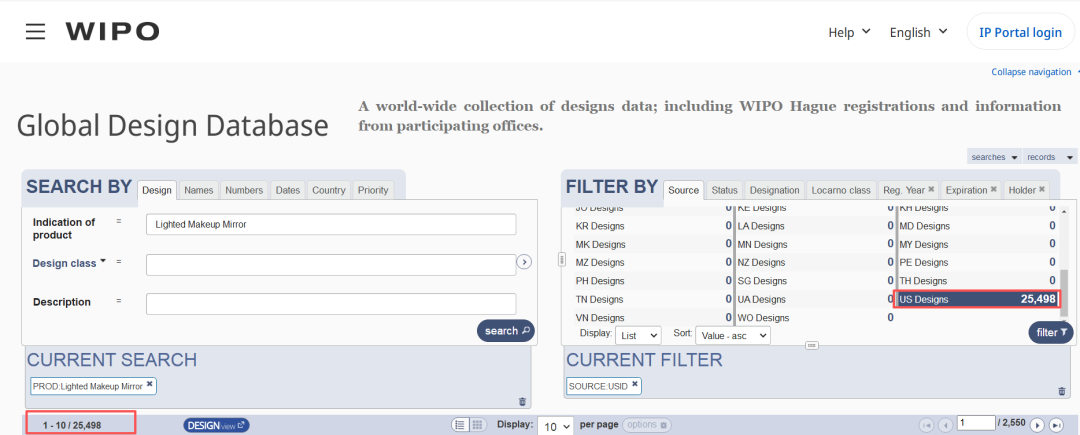Switch results to grid view
Viewport: 1080px width, 435px height.
tap(477, 425)
